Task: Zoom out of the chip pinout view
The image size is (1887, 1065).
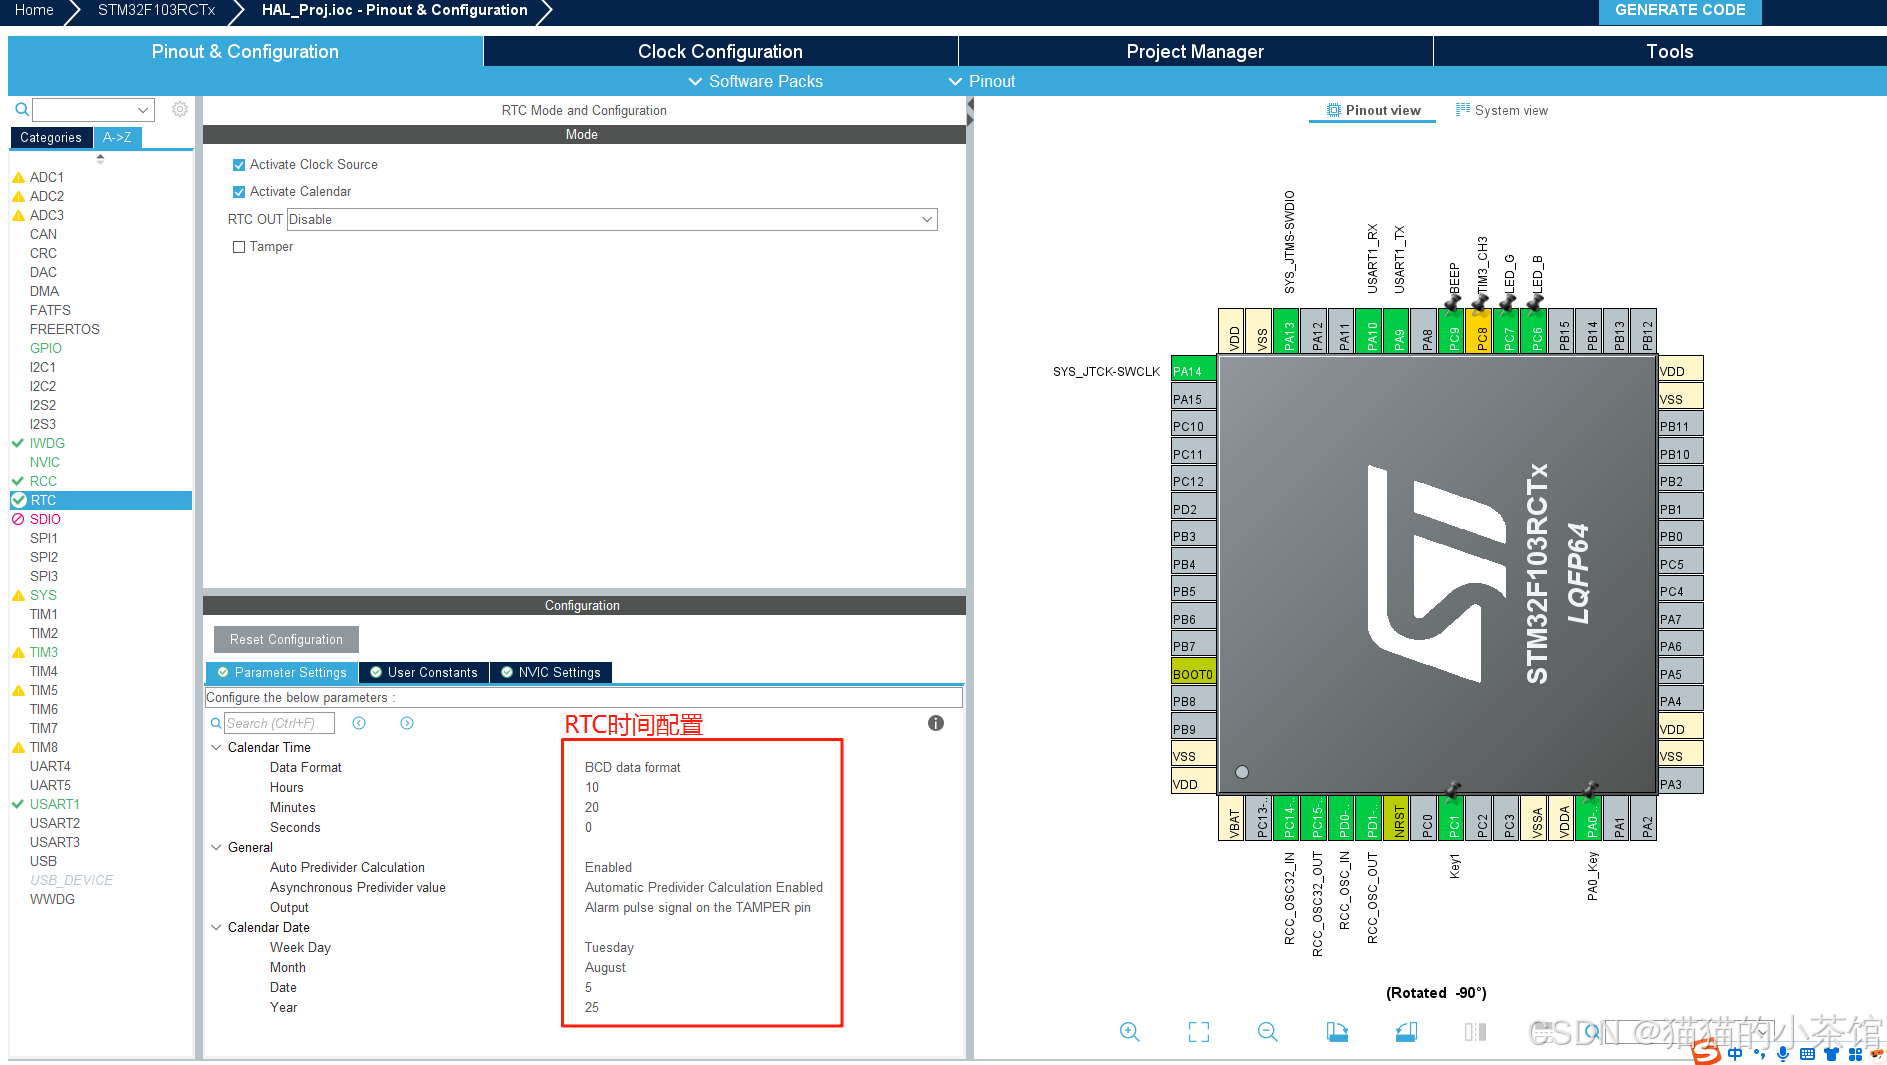Action: [1268, 1032]
